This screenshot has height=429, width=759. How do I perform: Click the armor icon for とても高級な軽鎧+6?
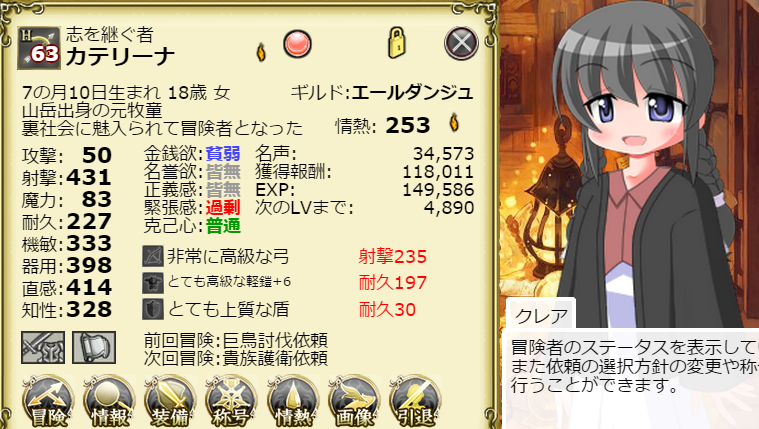[153, 283]
